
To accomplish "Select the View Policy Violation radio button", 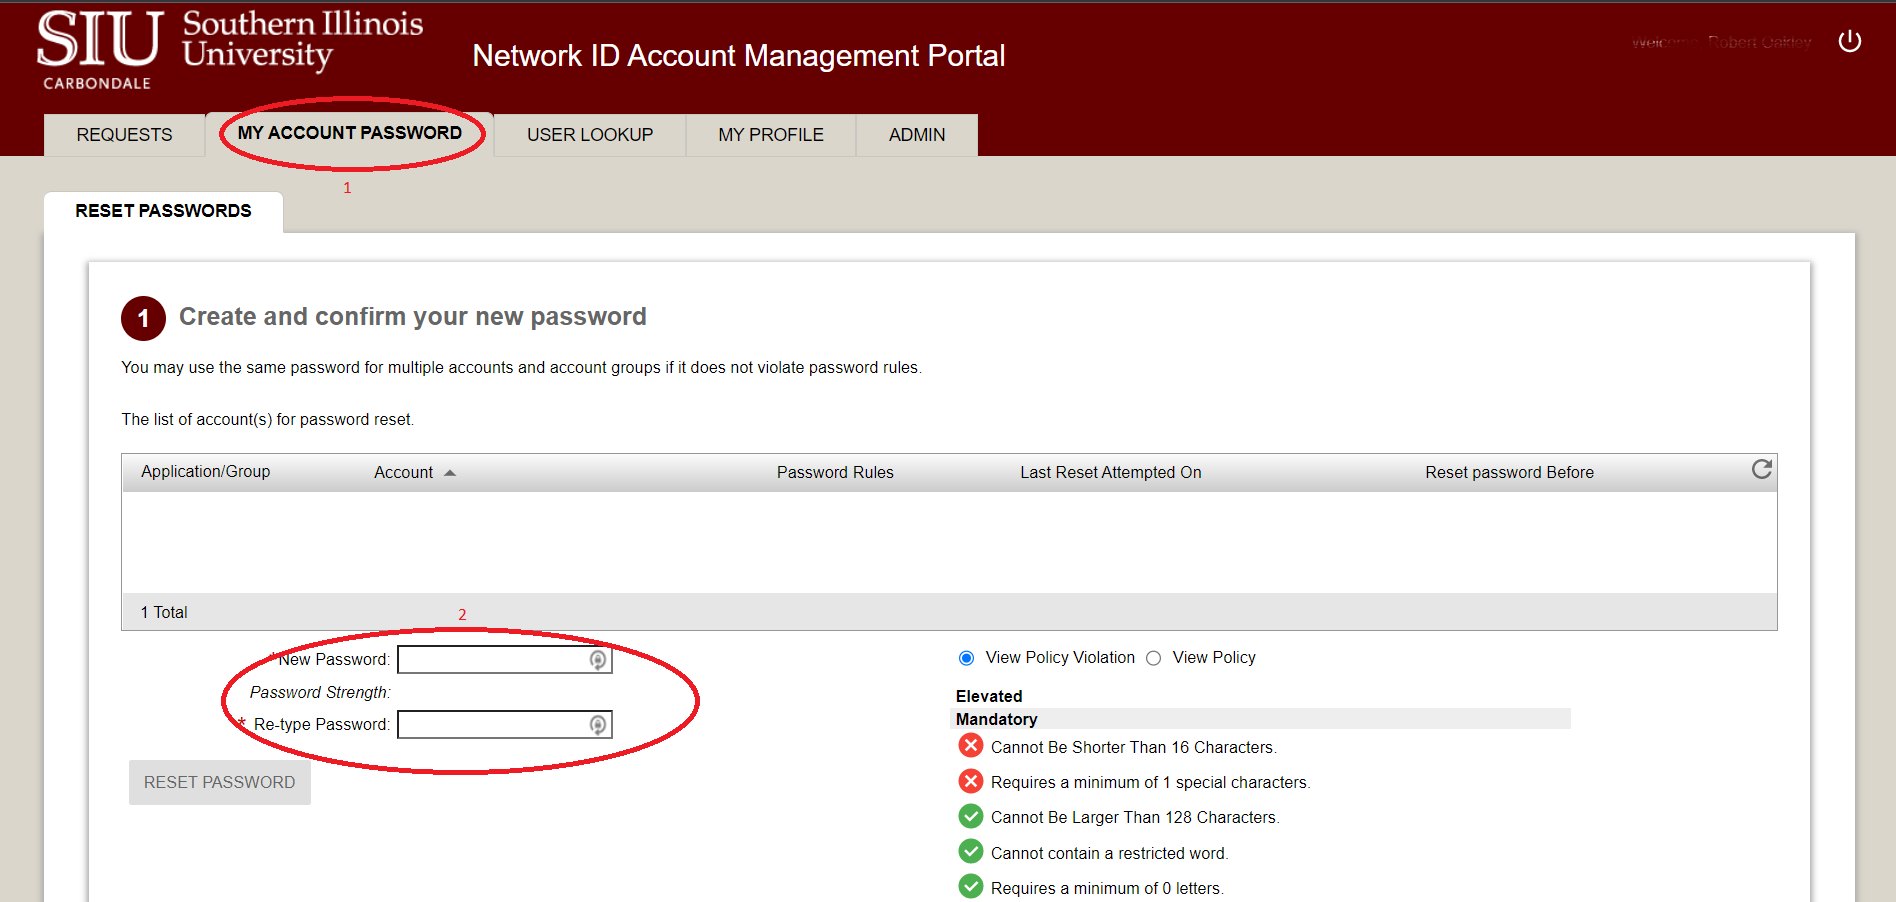I will point(966,658).
